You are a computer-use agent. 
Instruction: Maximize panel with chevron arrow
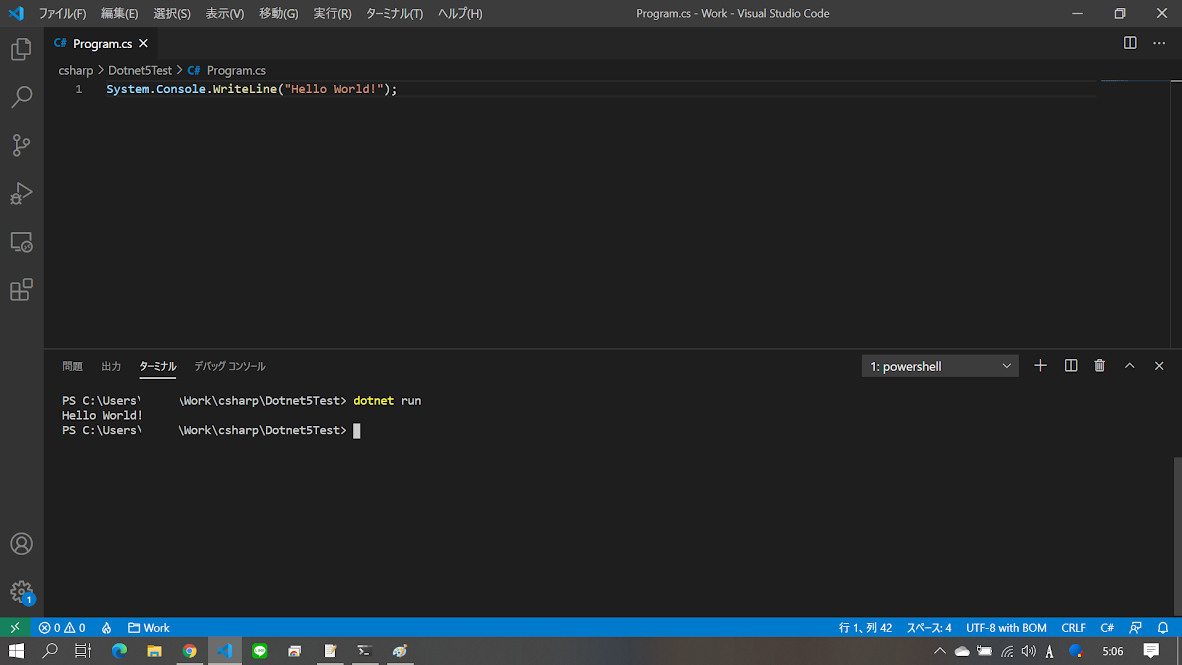click(x=1129, y=365)
